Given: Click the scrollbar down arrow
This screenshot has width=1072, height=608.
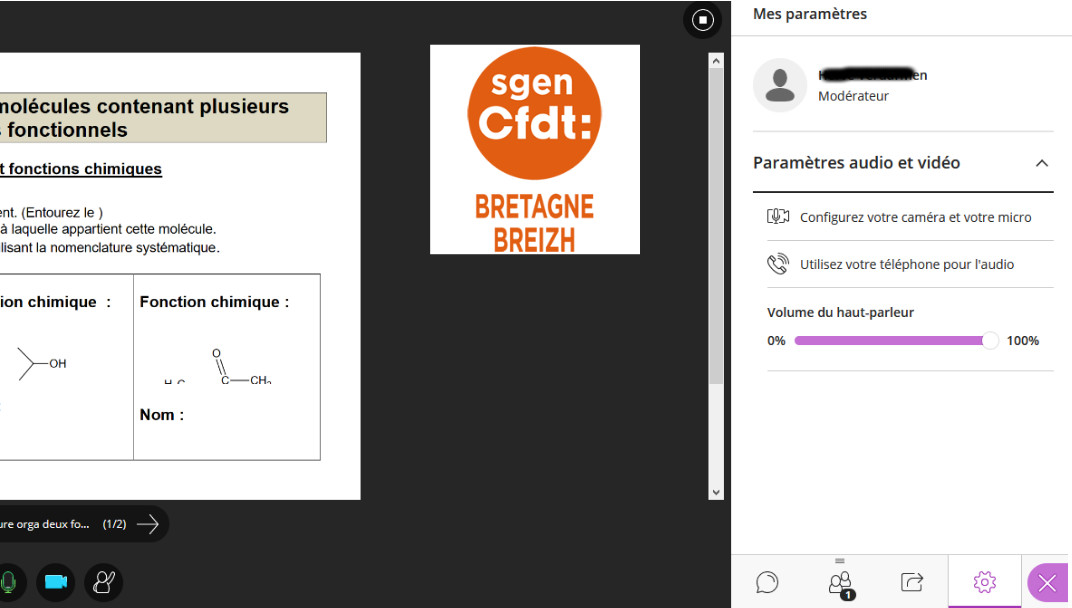Looking at the screenshot, I should point(715,492).
